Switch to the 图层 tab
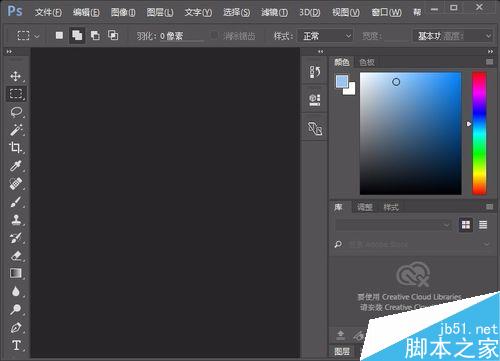The image size is (500, 361). (342, 351)
